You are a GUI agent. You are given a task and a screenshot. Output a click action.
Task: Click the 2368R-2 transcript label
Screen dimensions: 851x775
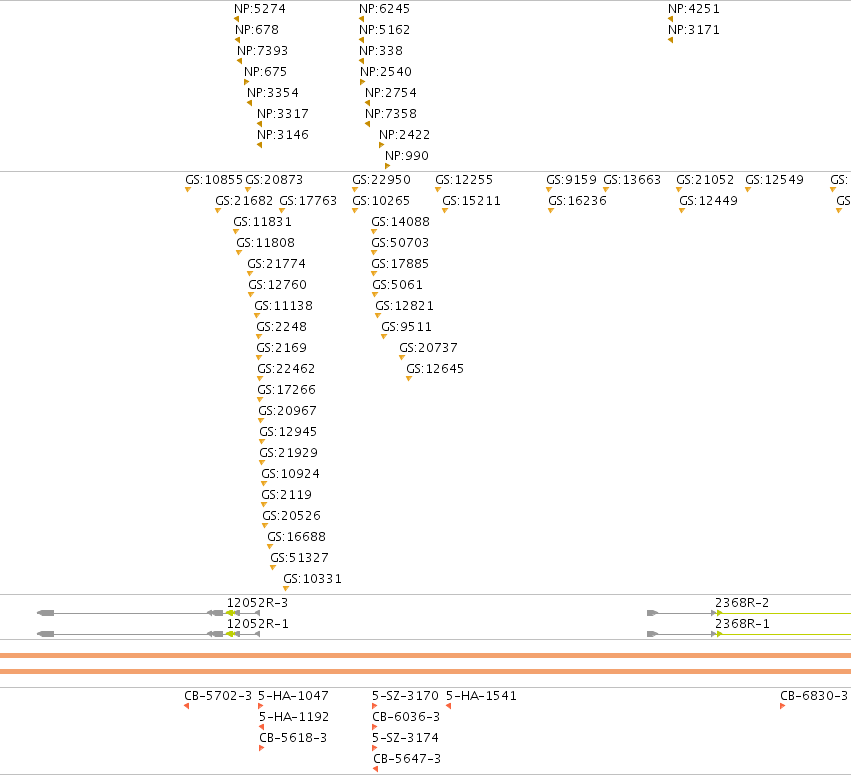click(x=742, y=603)
